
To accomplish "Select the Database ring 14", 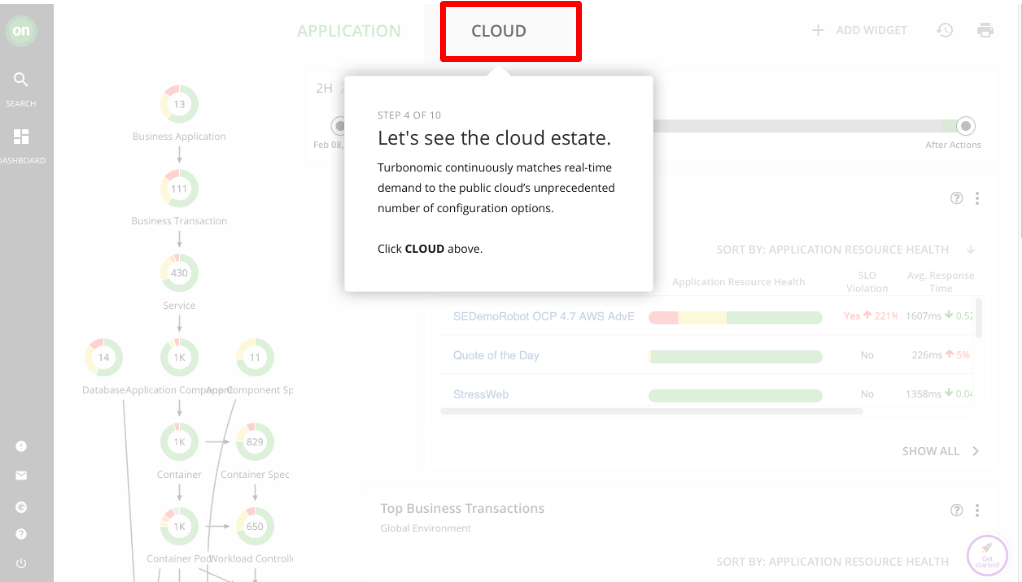I will coord(104,357).
